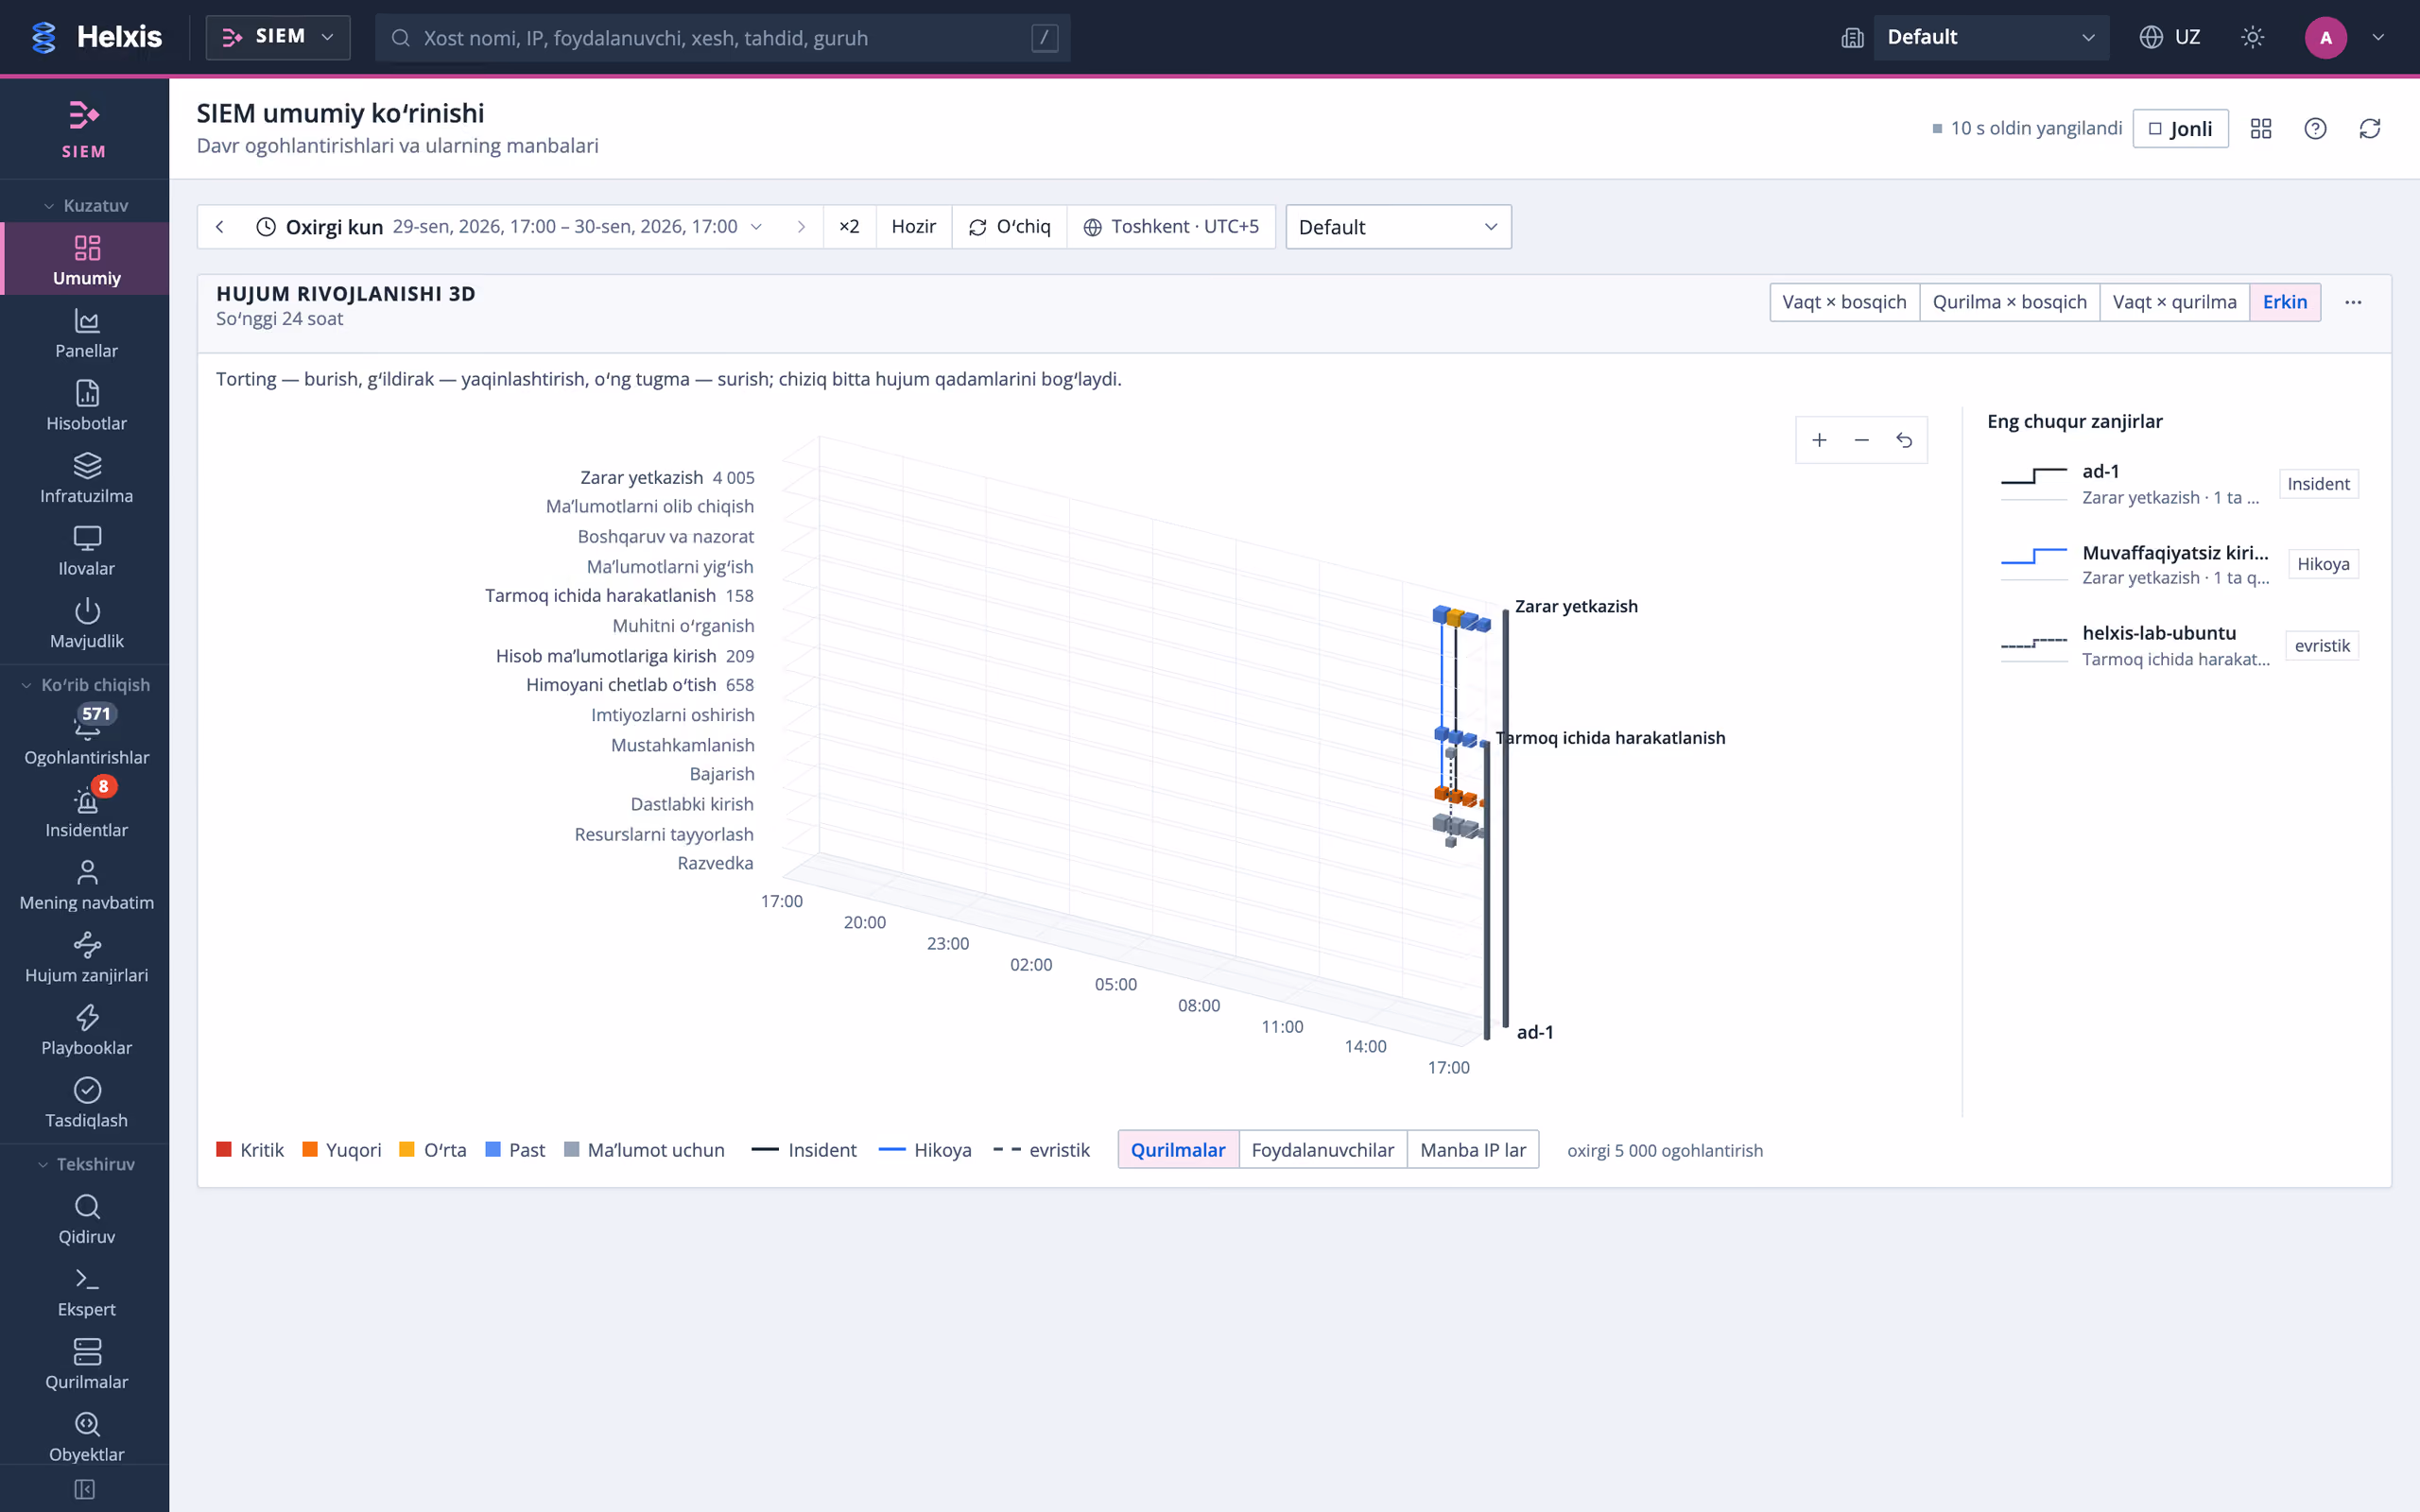This screenshot has width=2420, height=1512.
Task: Reset the 3D chart view
Action: pyautogui.click(x=1904, y=440)
